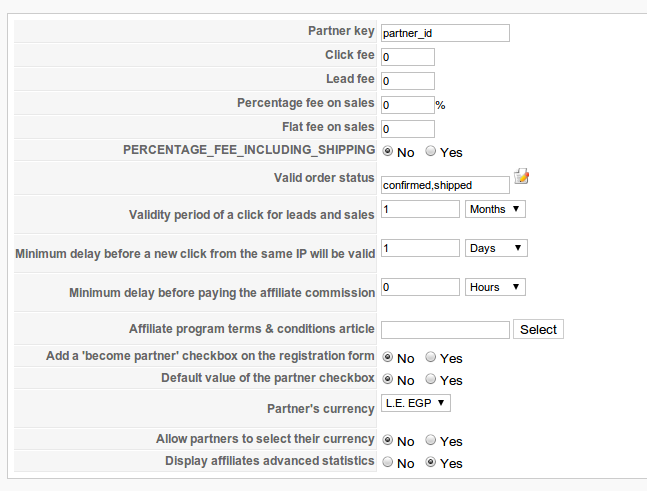Screen dimensions: 647x491
Task: Click the edit icon beside Valid order status
Action: tap(521, 177)
